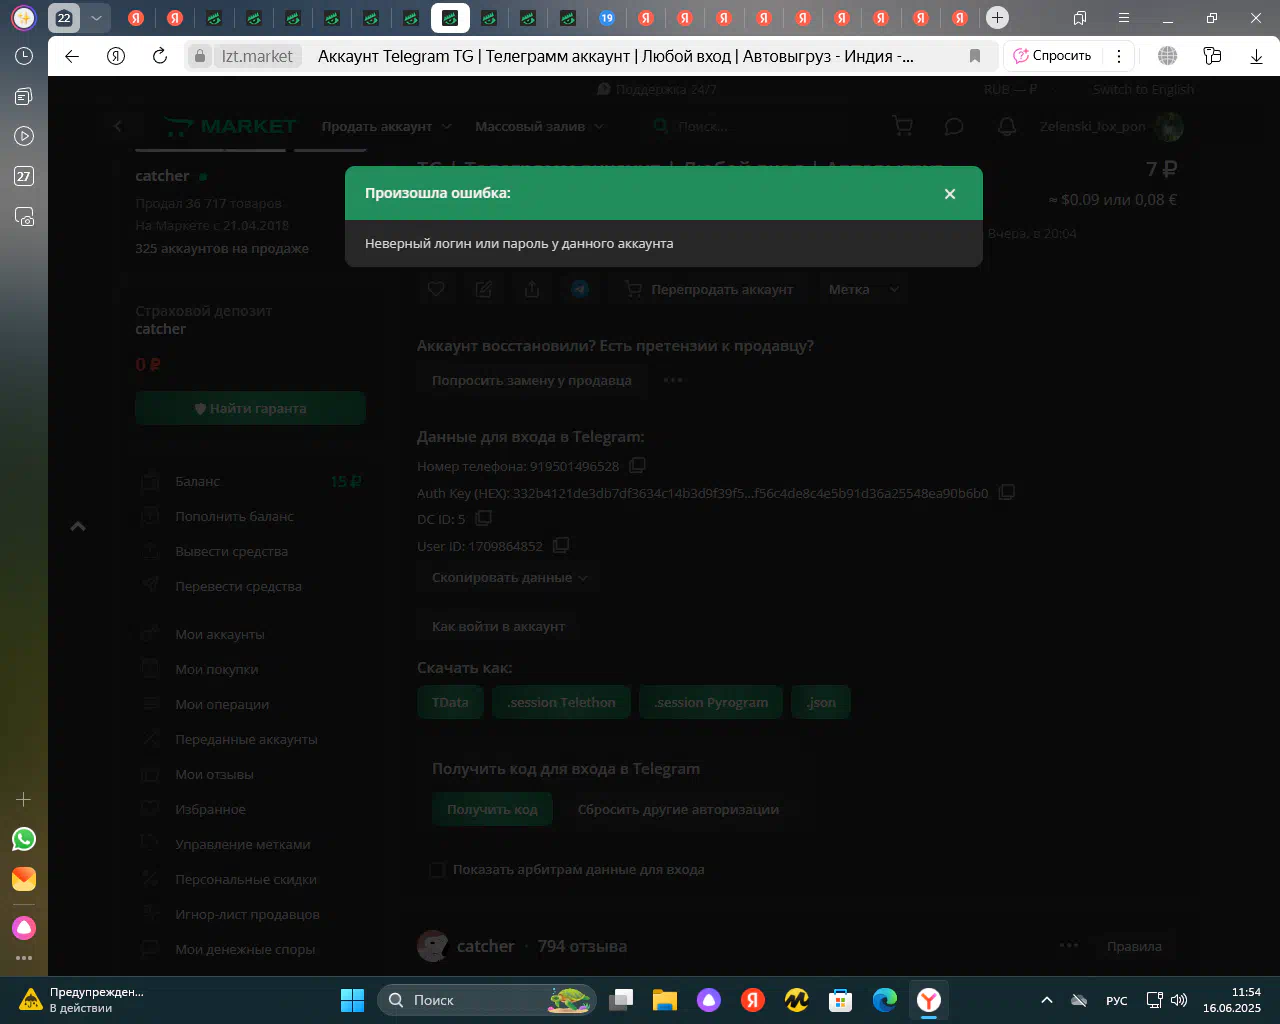1280x1024 pixels.
Task: Open notifications bell in Market header
Action: pyautogui.click(x=1007, y=126)
